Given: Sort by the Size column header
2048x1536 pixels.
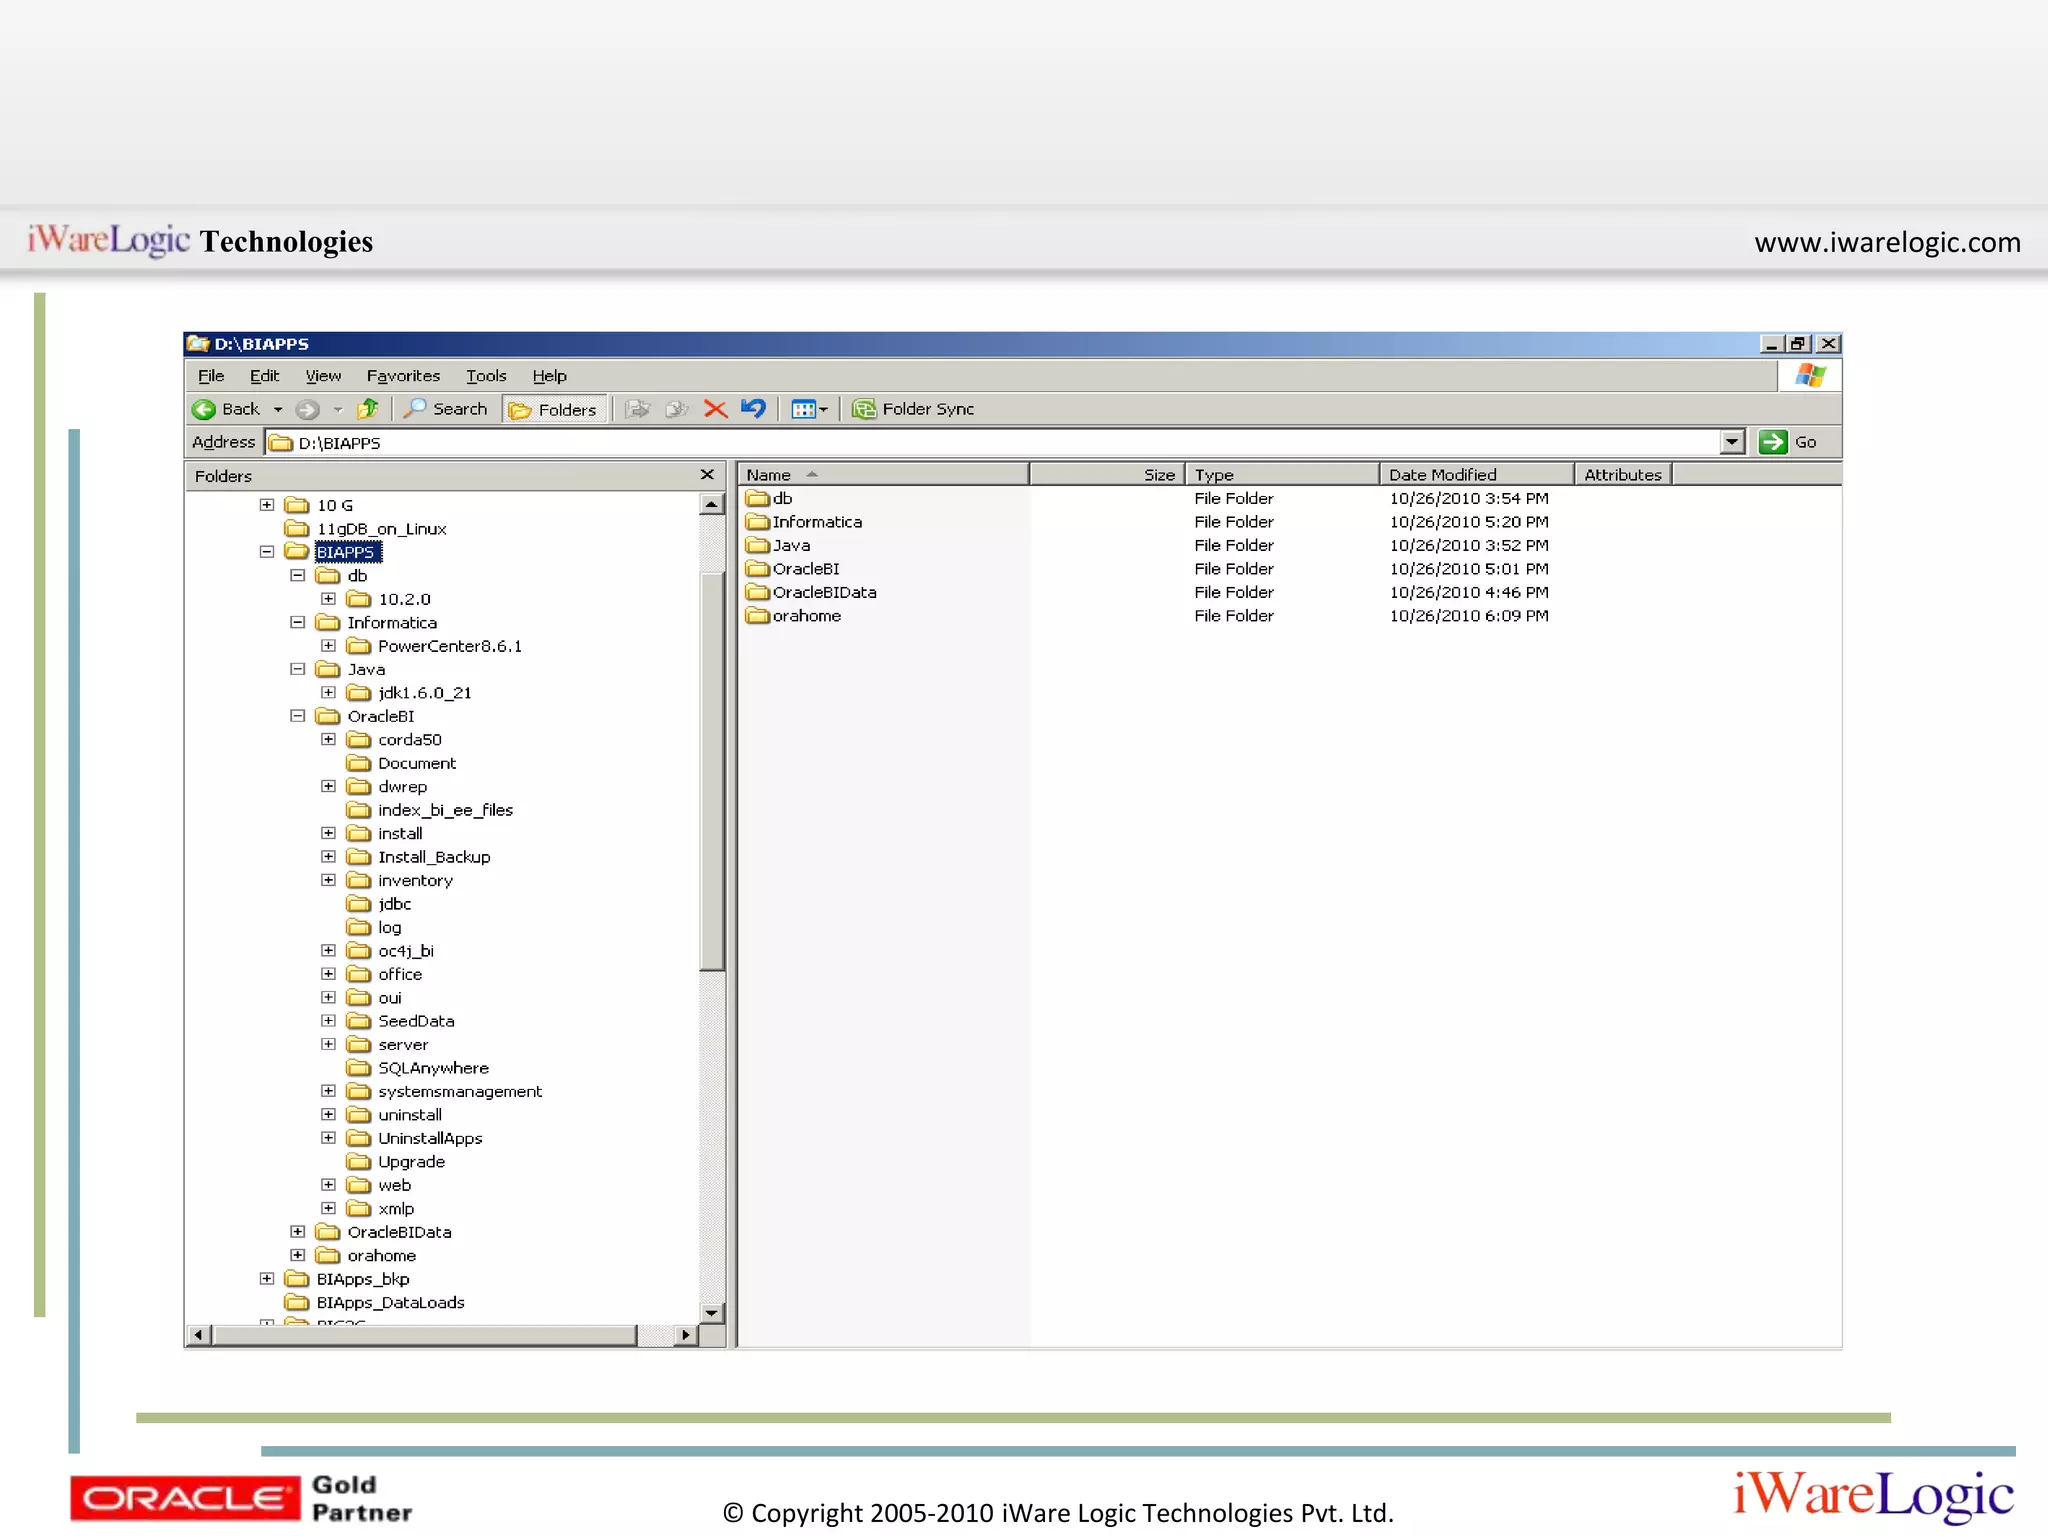Looking at the screenshot, I should click(x=1107, y=475).
